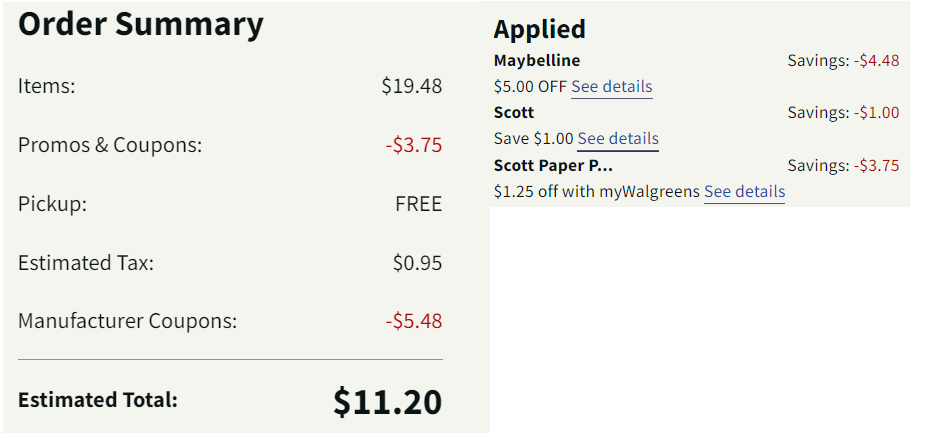Select the Maybelline coupon name
The image size is (930, 438).
[537, 61]
